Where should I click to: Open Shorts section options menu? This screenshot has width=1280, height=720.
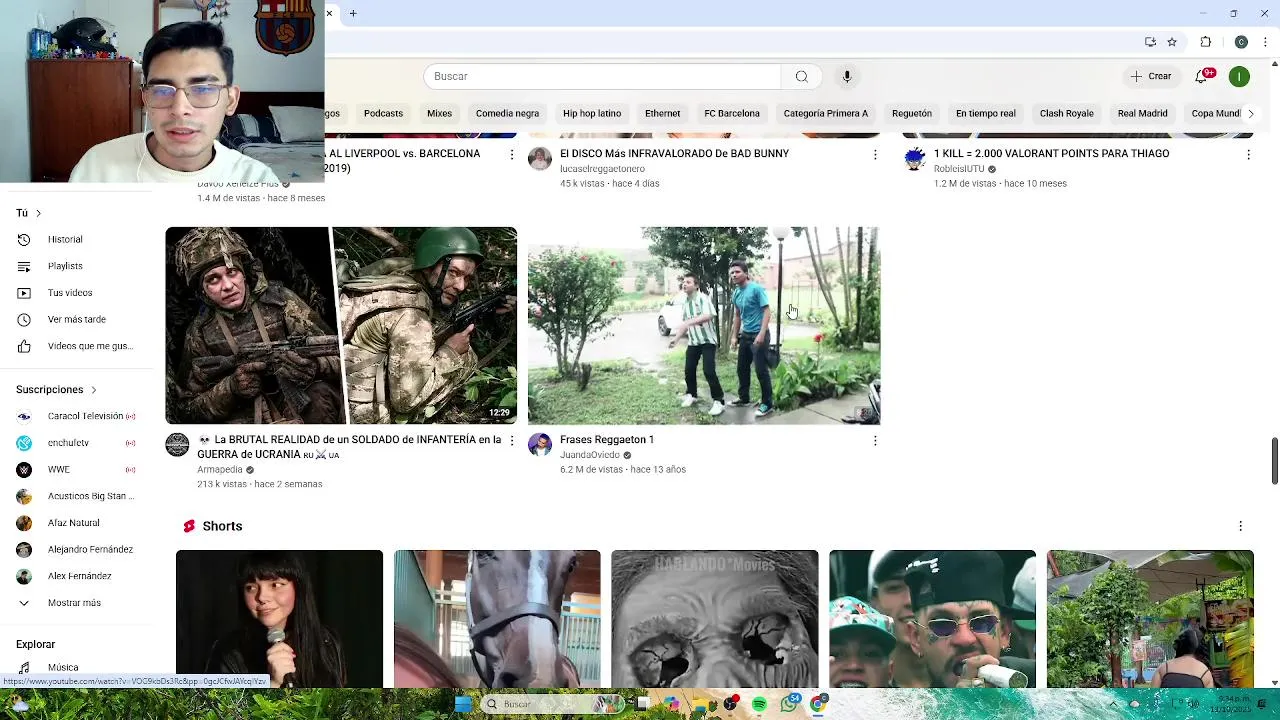(x=1240, y=526)
